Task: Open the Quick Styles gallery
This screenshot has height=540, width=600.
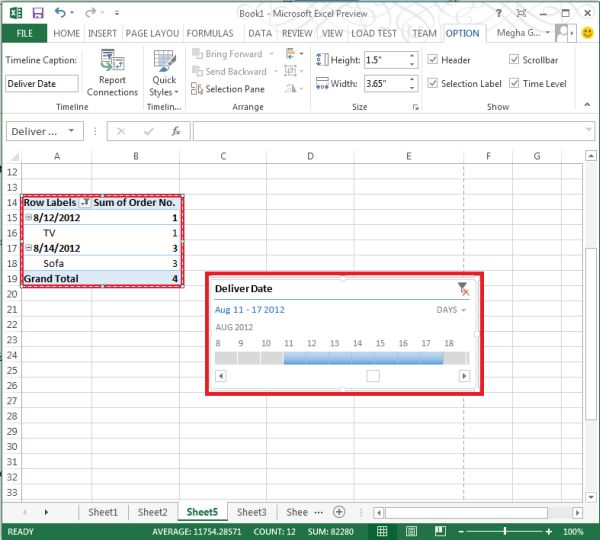Action: 164,73
